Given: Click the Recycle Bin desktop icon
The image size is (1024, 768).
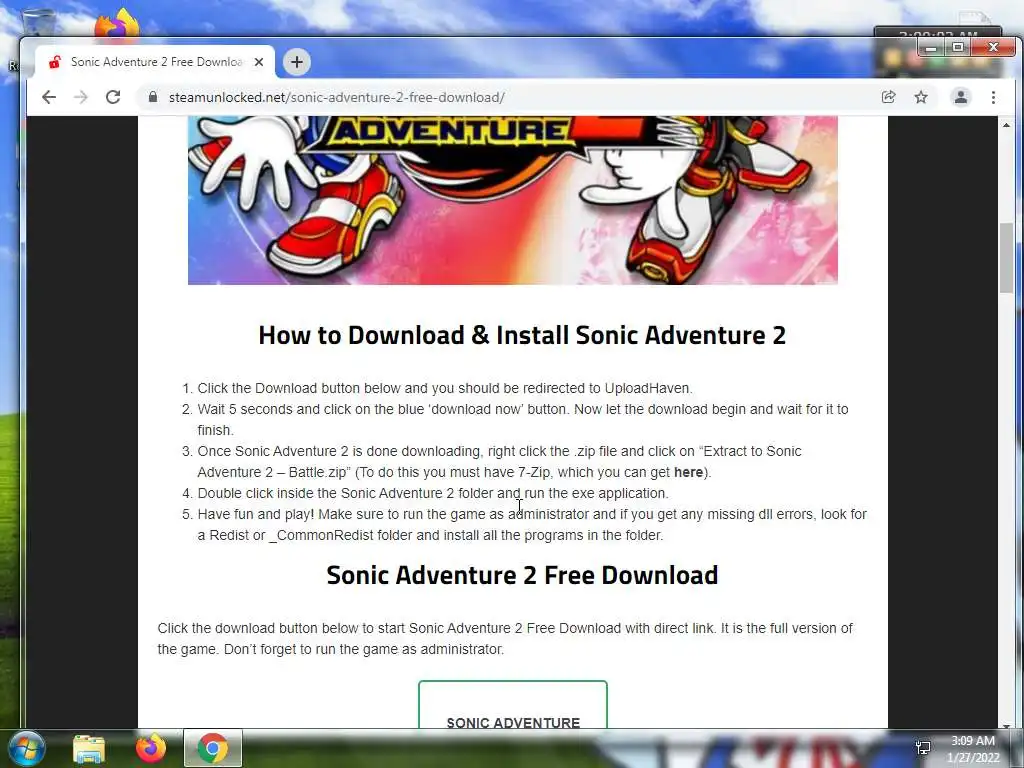Looking at the screenshot, I should (38, 21).
